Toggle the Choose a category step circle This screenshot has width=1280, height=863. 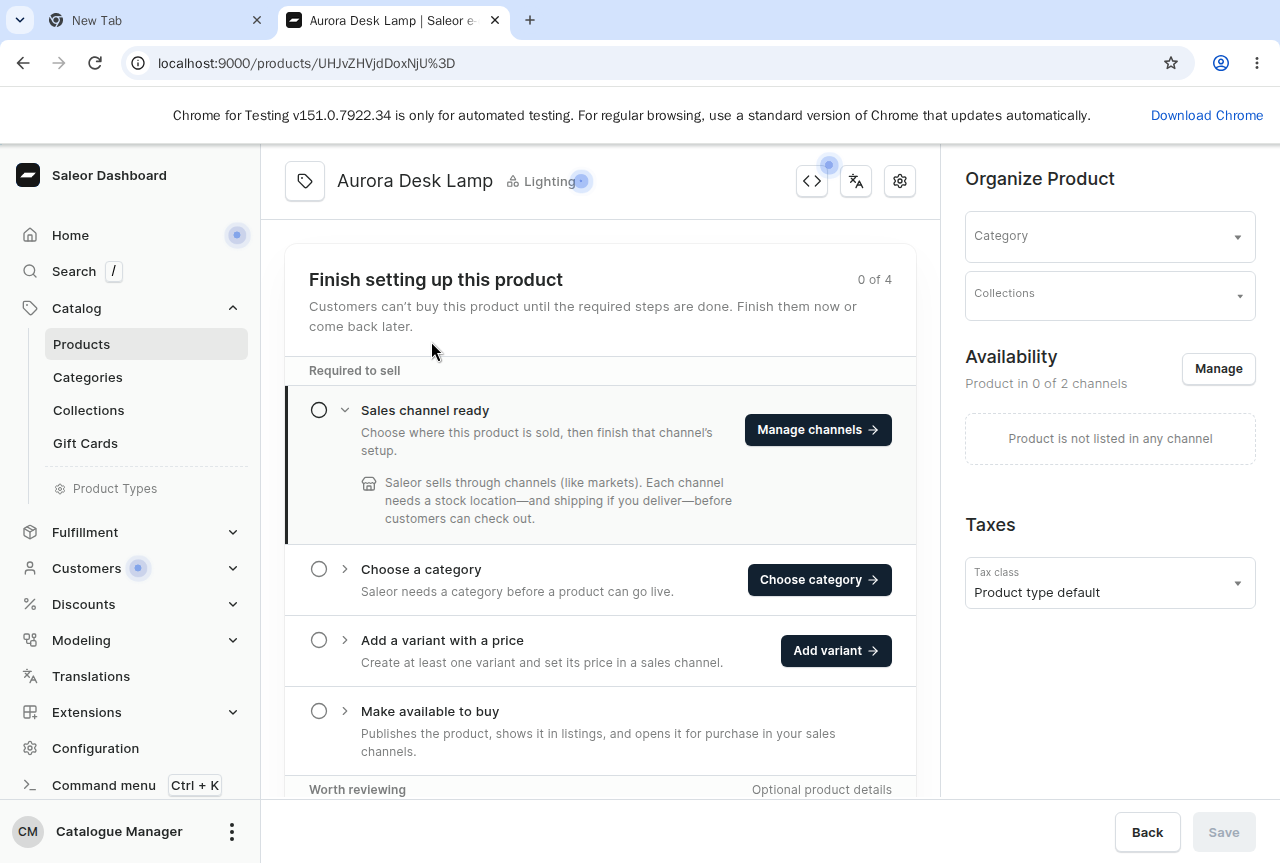click(x=319, y=569)
